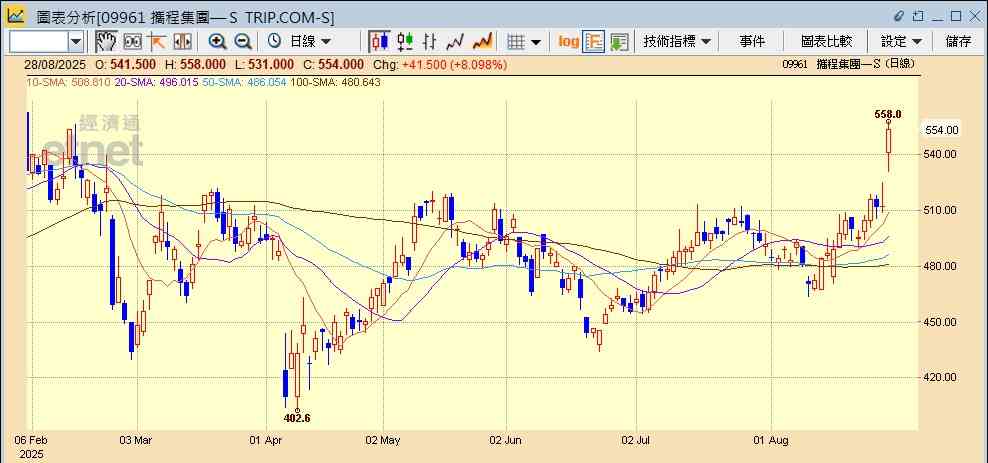
Task: Click the 02 May date axis label
Action: pos(383,439)
